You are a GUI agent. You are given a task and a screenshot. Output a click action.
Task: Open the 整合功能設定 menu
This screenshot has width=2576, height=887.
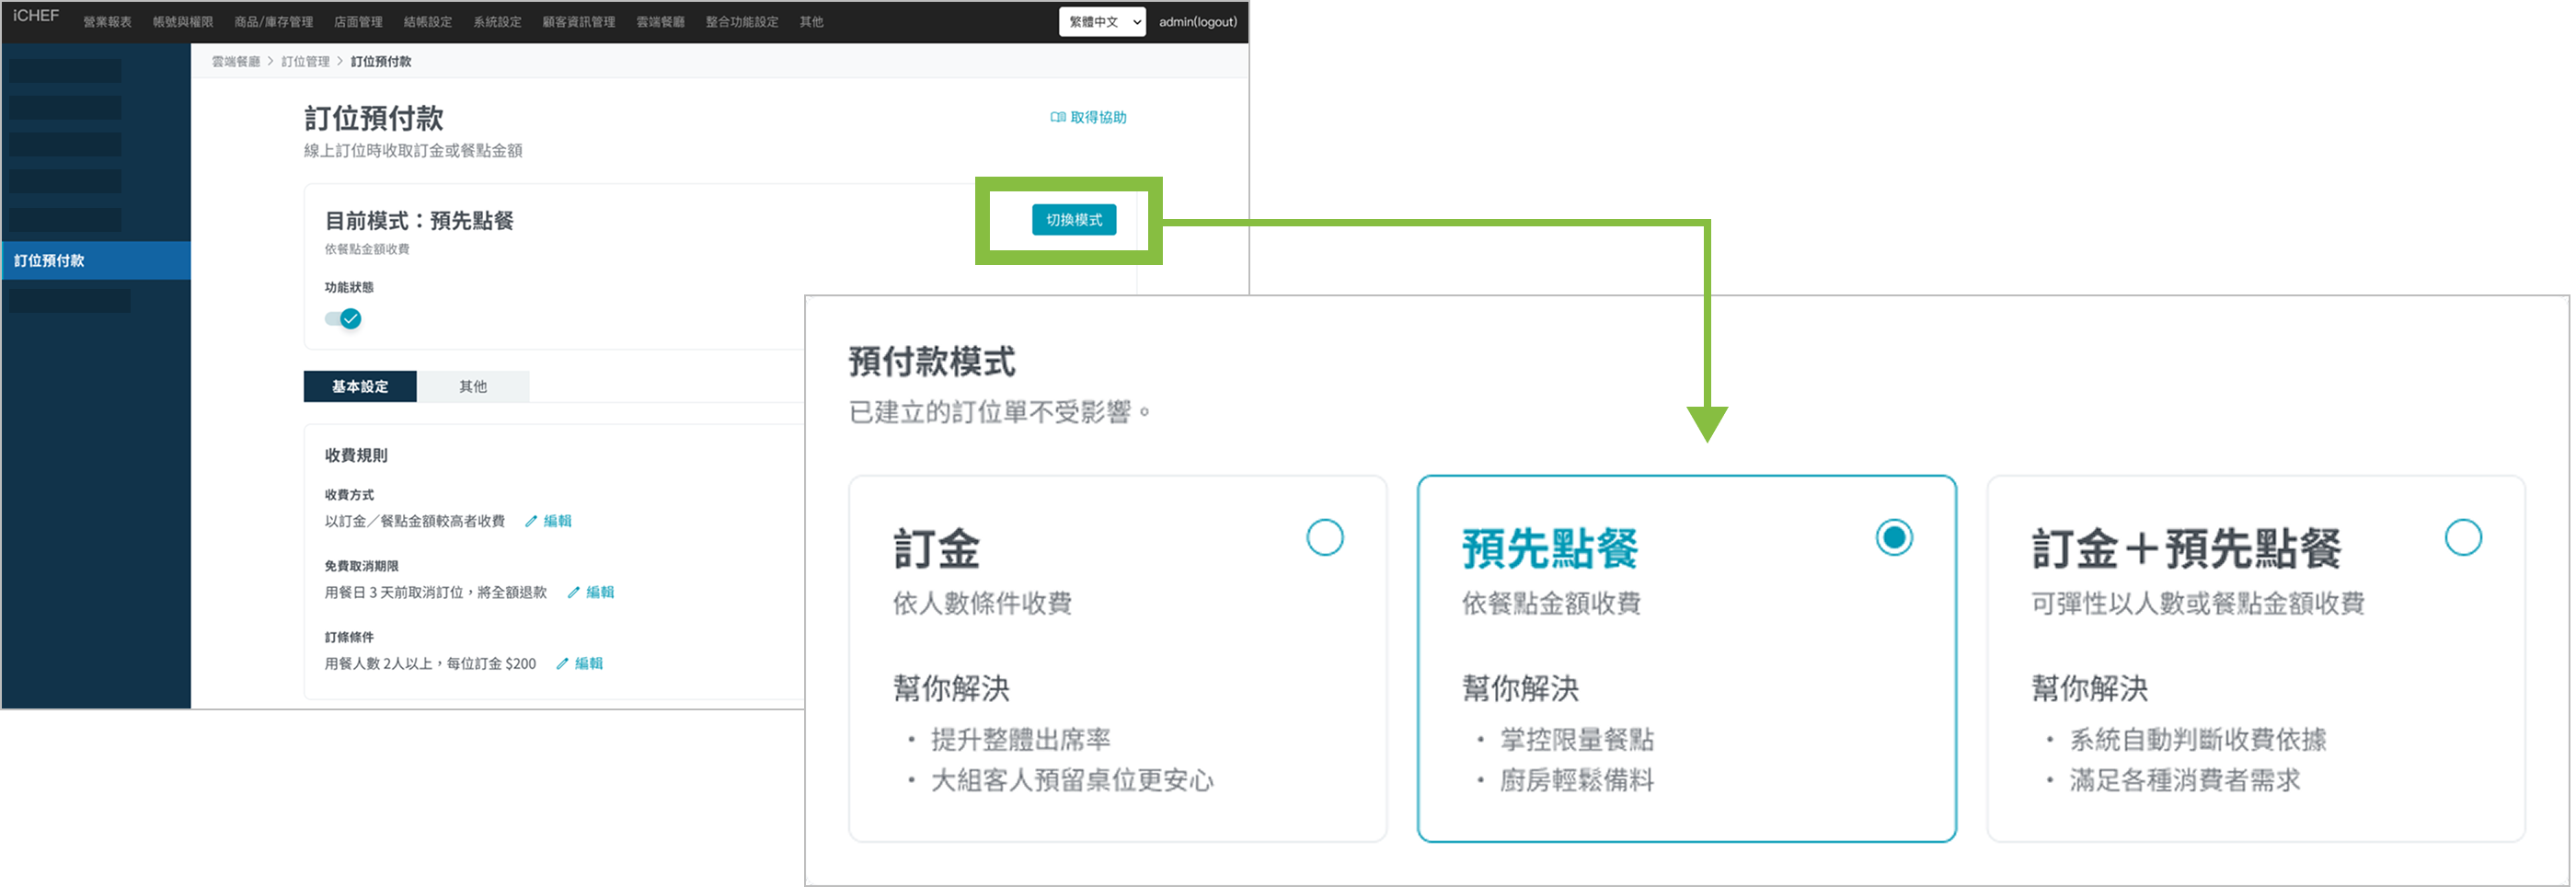741,22
